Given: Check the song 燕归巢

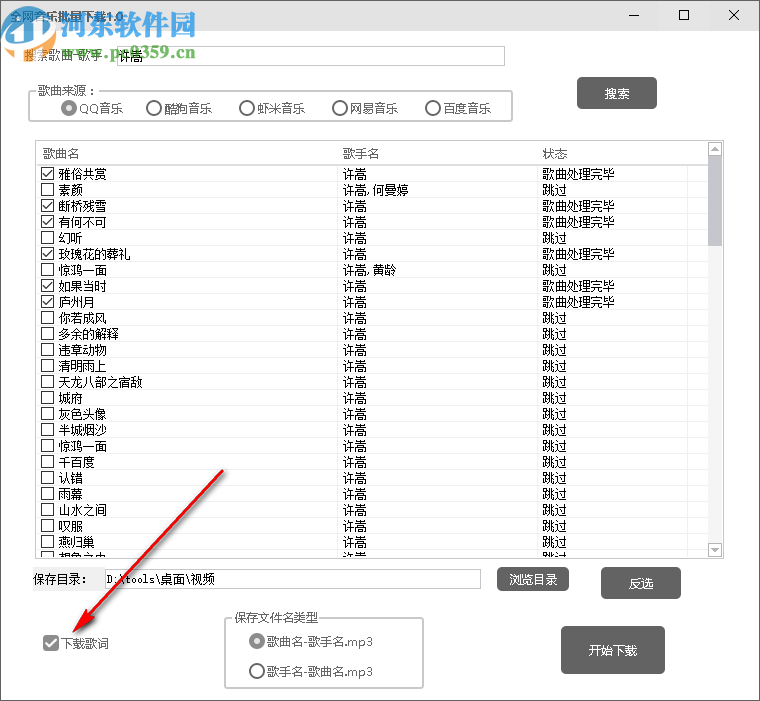Looking at the screenshot, I should click(x=48, y=542).
